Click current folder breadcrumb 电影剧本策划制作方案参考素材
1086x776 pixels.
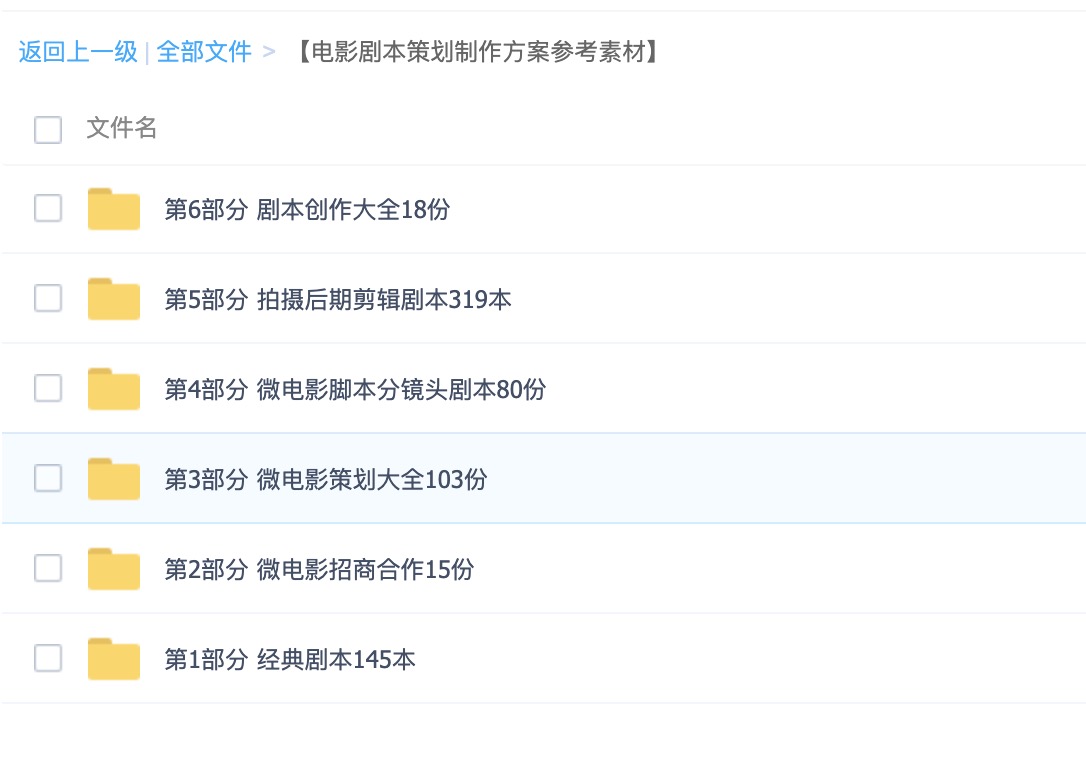point(478,52)
